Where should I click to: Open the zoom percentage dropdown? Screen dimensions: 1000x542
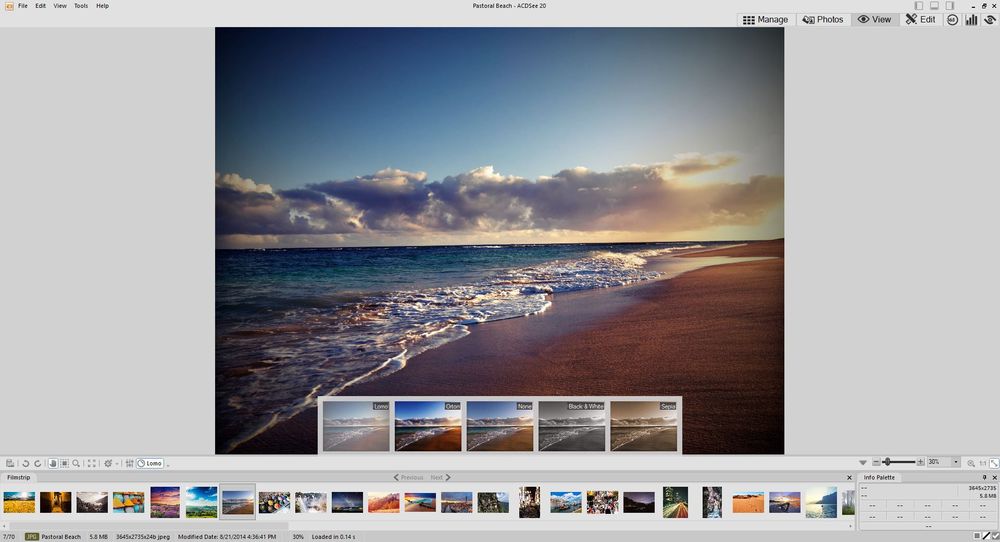click(x=956, y=462)
